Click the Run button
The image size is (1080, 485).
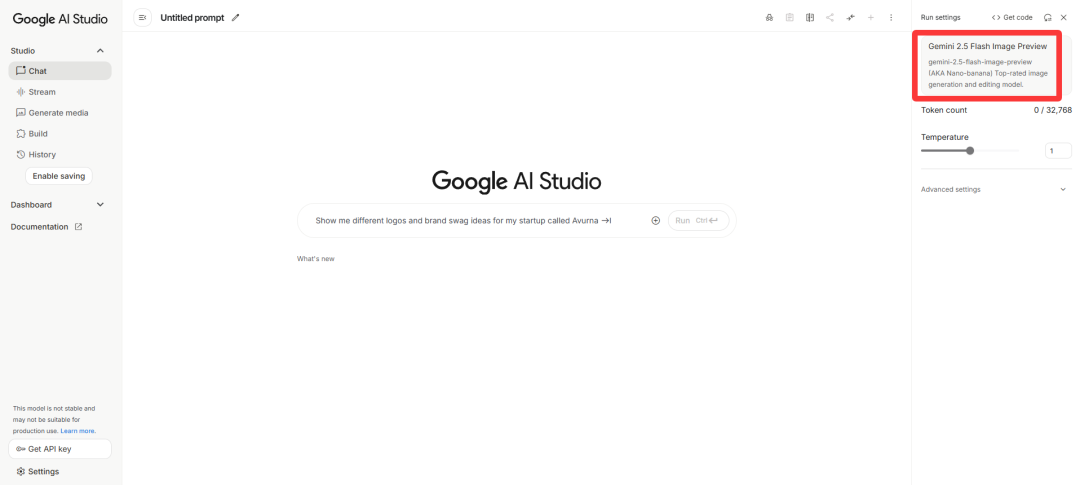(698, 220)
